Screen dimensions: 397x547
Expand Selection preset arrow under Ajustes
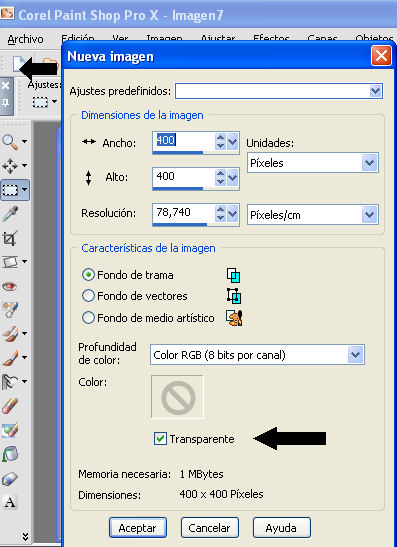pos(54,102)
